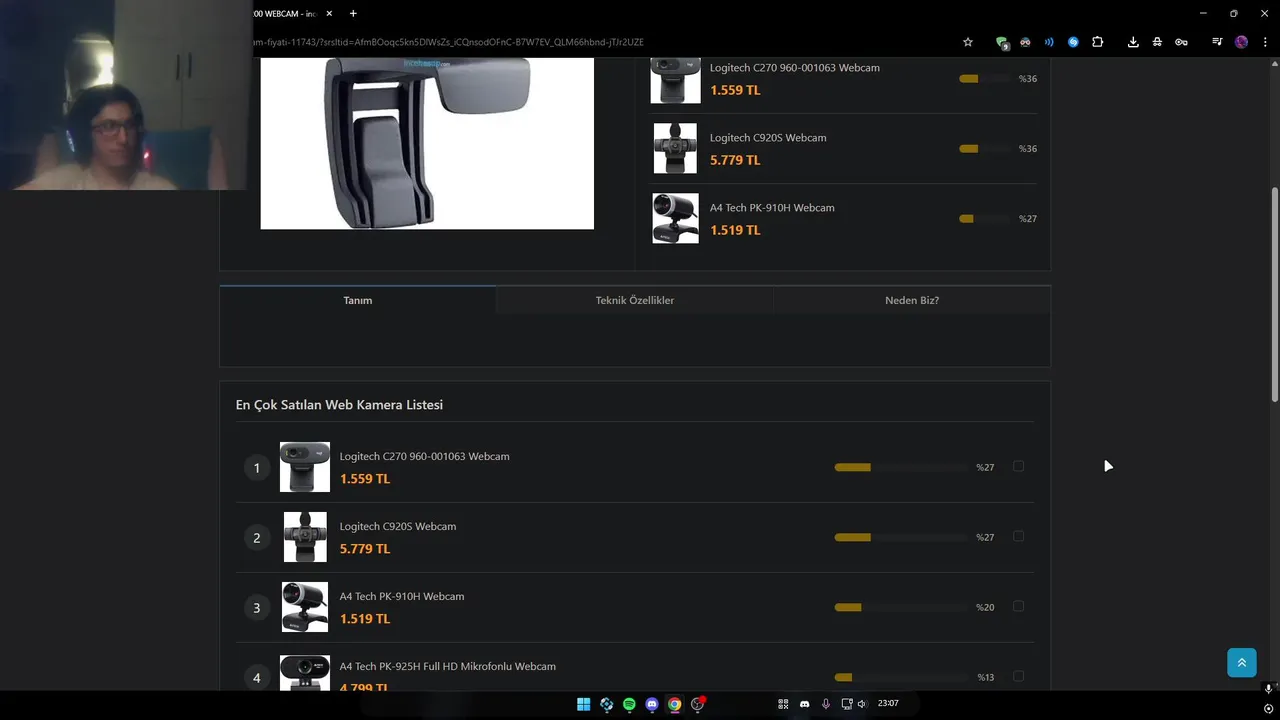Click rank 3 A4 Tech PK-910H list thumbnail

click(x=305, y=607)
